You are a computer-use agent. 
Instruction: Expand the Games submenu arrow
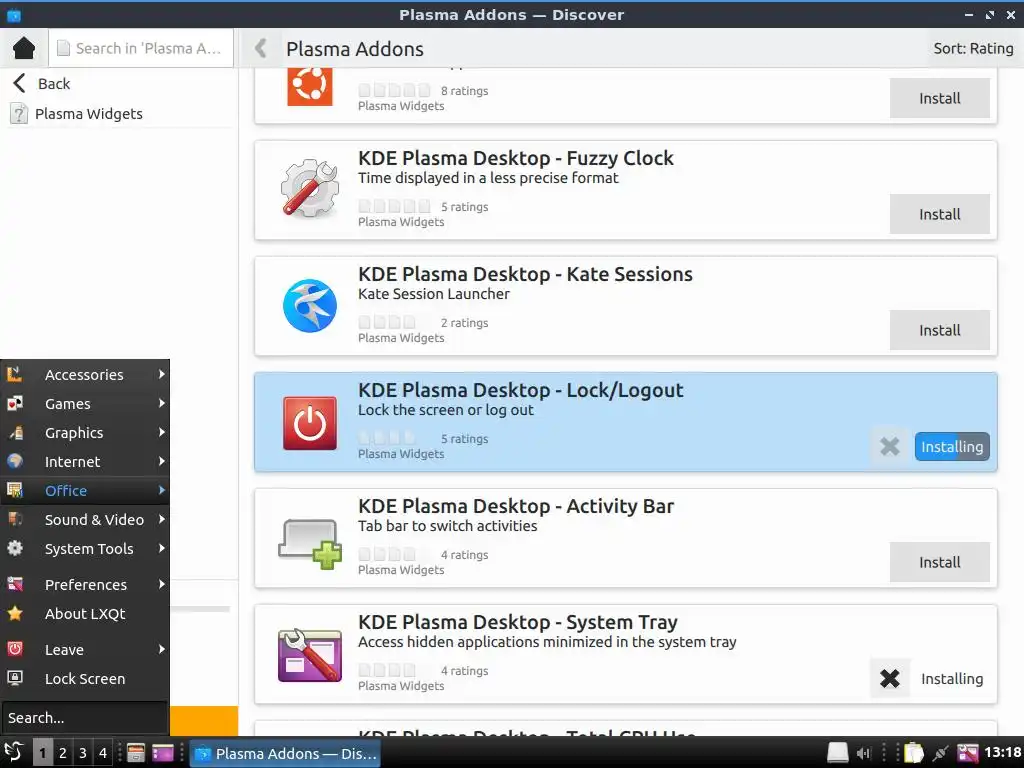coord(161,404)
